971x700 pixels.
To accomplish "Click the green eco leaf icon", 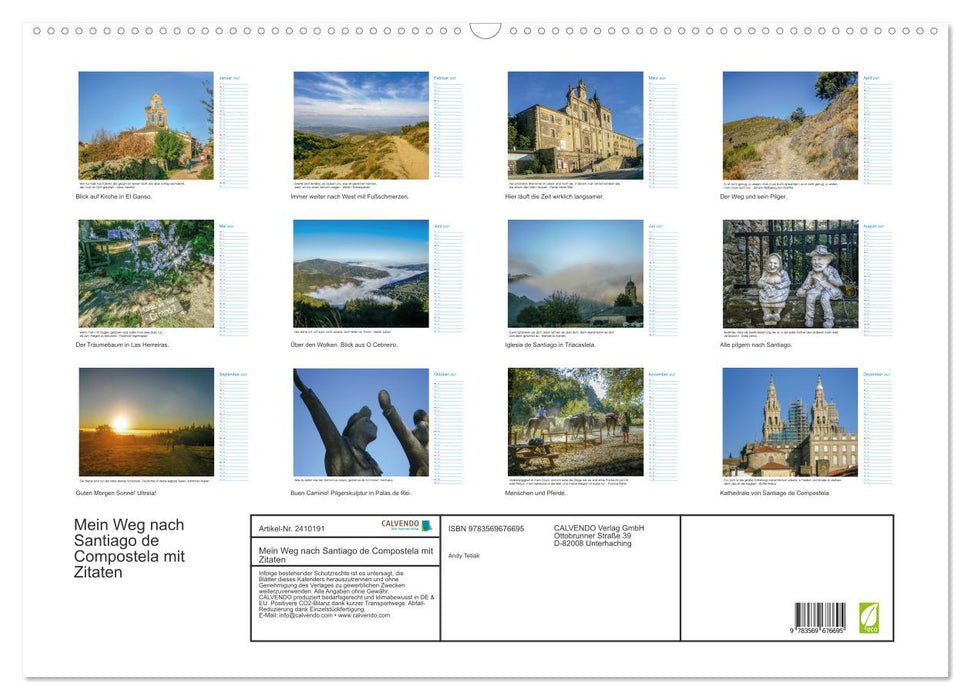I will pyautogui.click(x=868, y=618).
